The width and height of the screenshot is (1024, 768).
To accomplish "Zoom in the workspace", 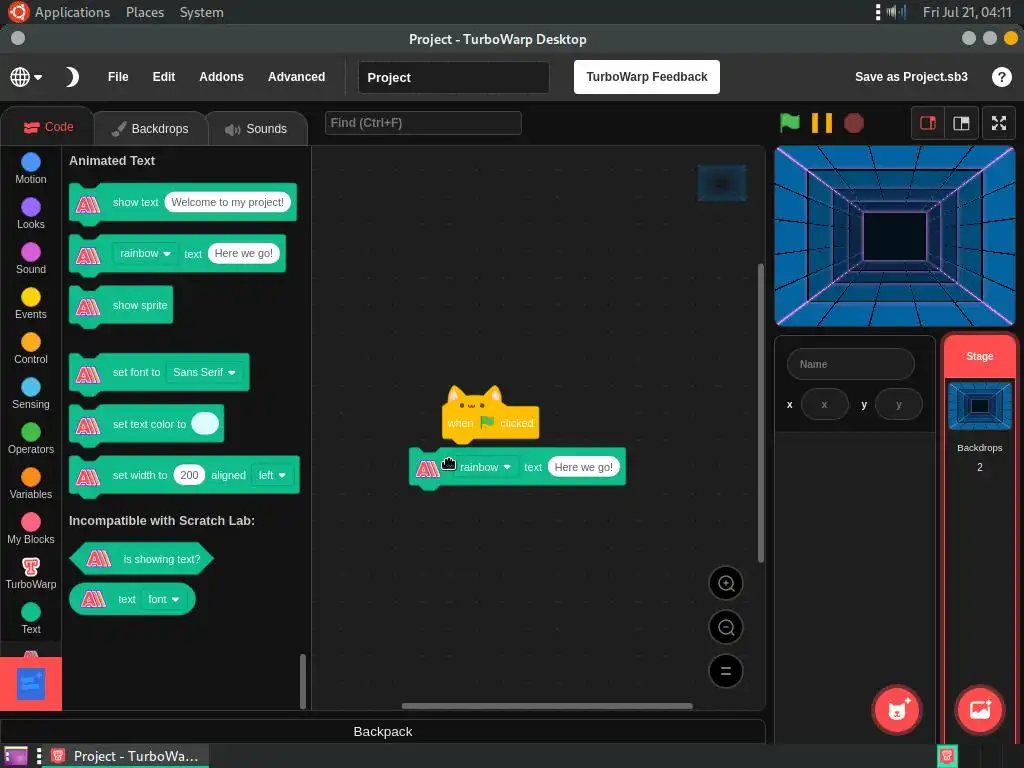I will click(726, 583).
